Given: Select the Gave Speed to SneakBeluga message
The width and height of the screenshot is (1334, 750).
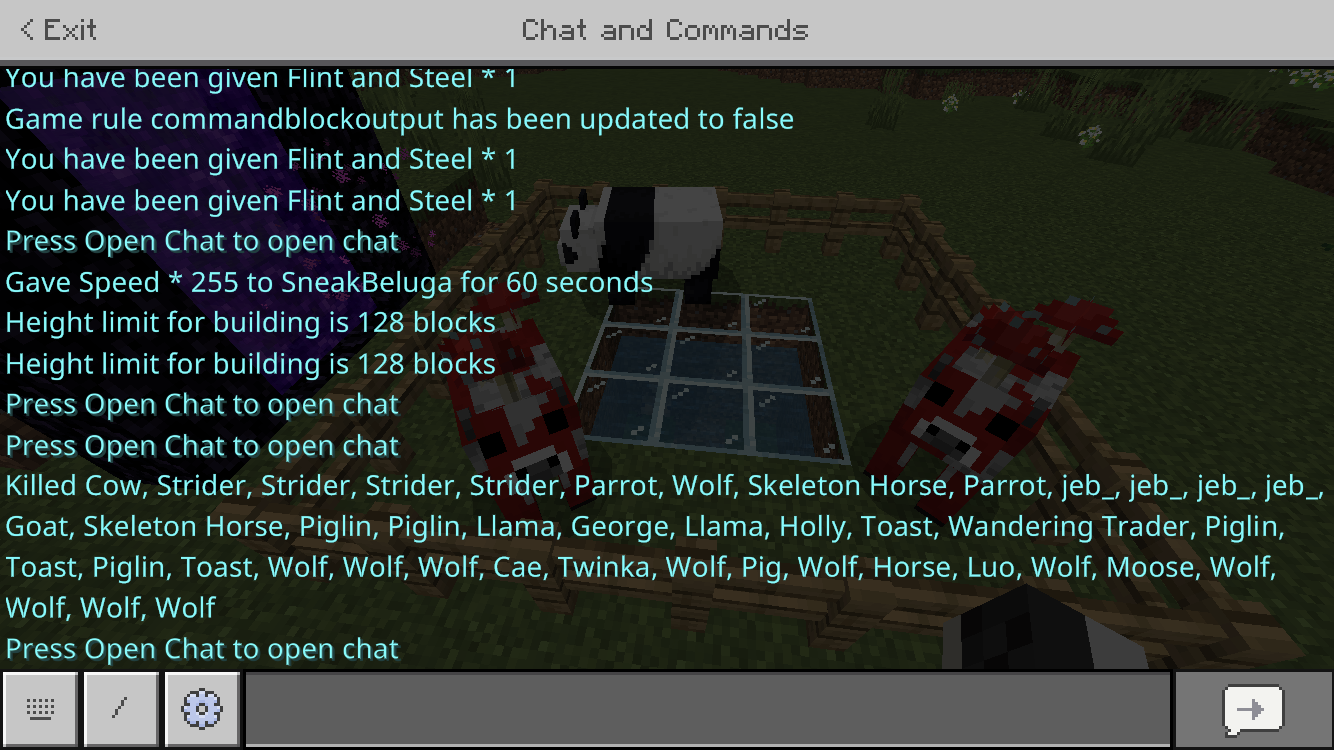Looking at the screenshot, I should click(x=329, y=282).
